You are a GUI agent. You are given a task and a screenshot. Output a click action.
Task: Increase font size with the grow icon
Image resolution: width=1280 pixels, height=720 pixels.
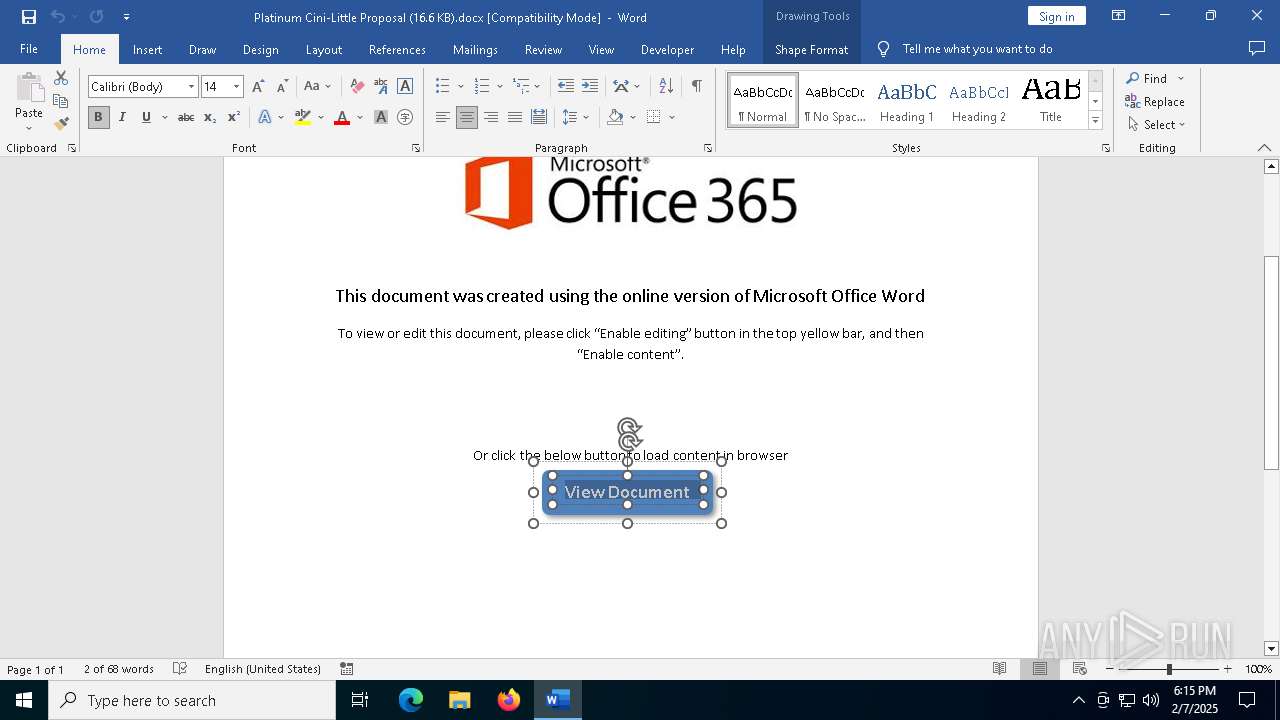258,87
